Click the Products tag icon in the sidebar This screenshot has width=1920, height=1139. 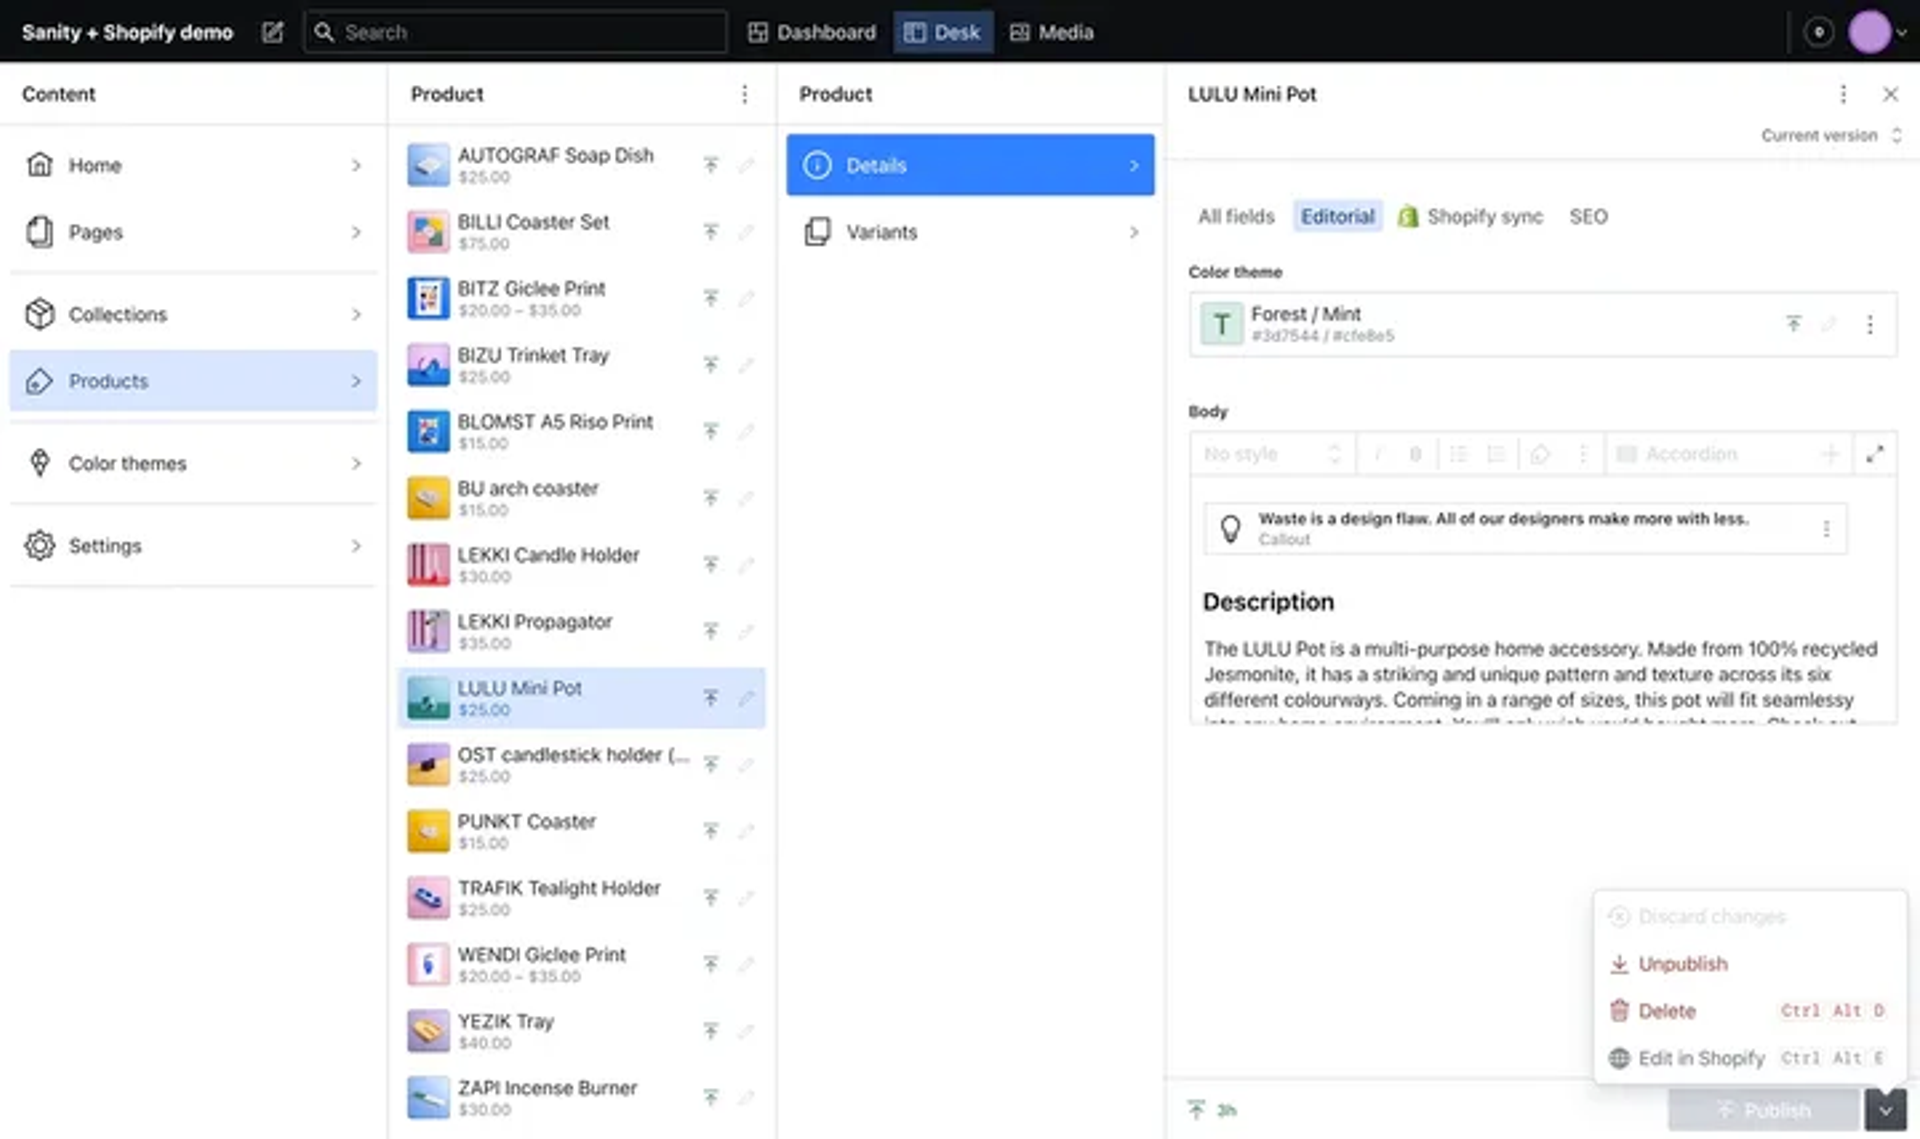39,381
